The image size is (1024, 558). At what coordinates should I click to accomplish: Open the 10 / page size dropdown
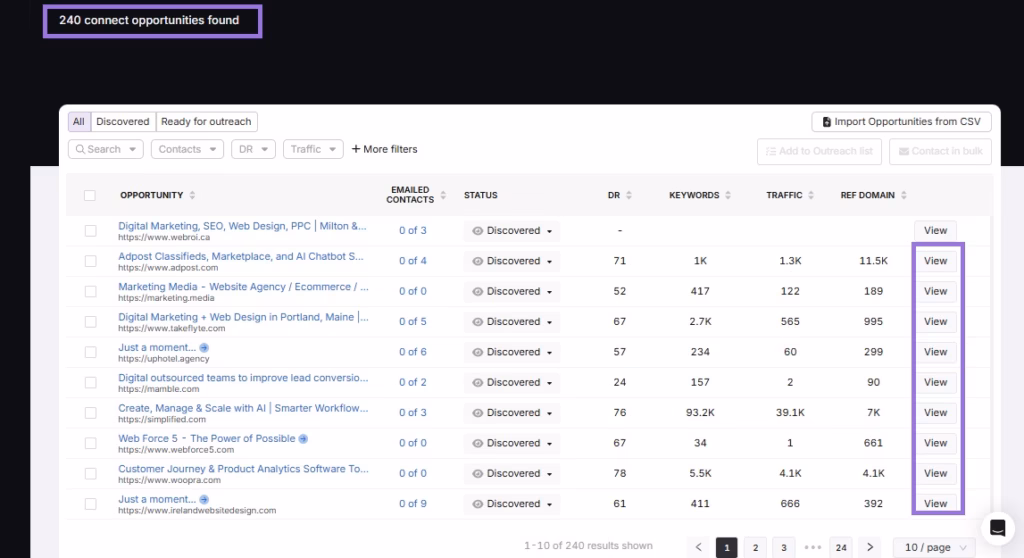[936, 547]
